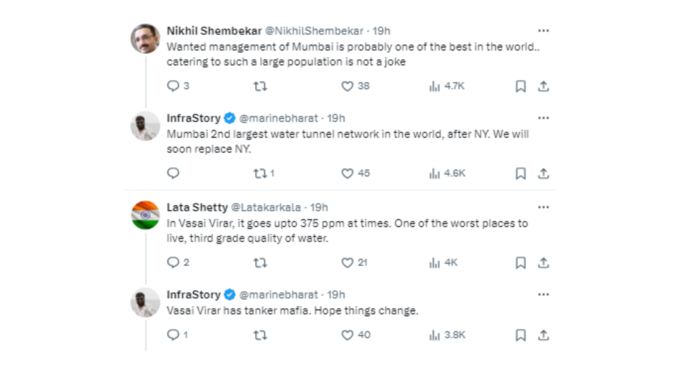Image resolution: width=680 pixels, height=383 pixels.
Task: Share Nikhil Shembekar's tweet
Action: [543, 86]
